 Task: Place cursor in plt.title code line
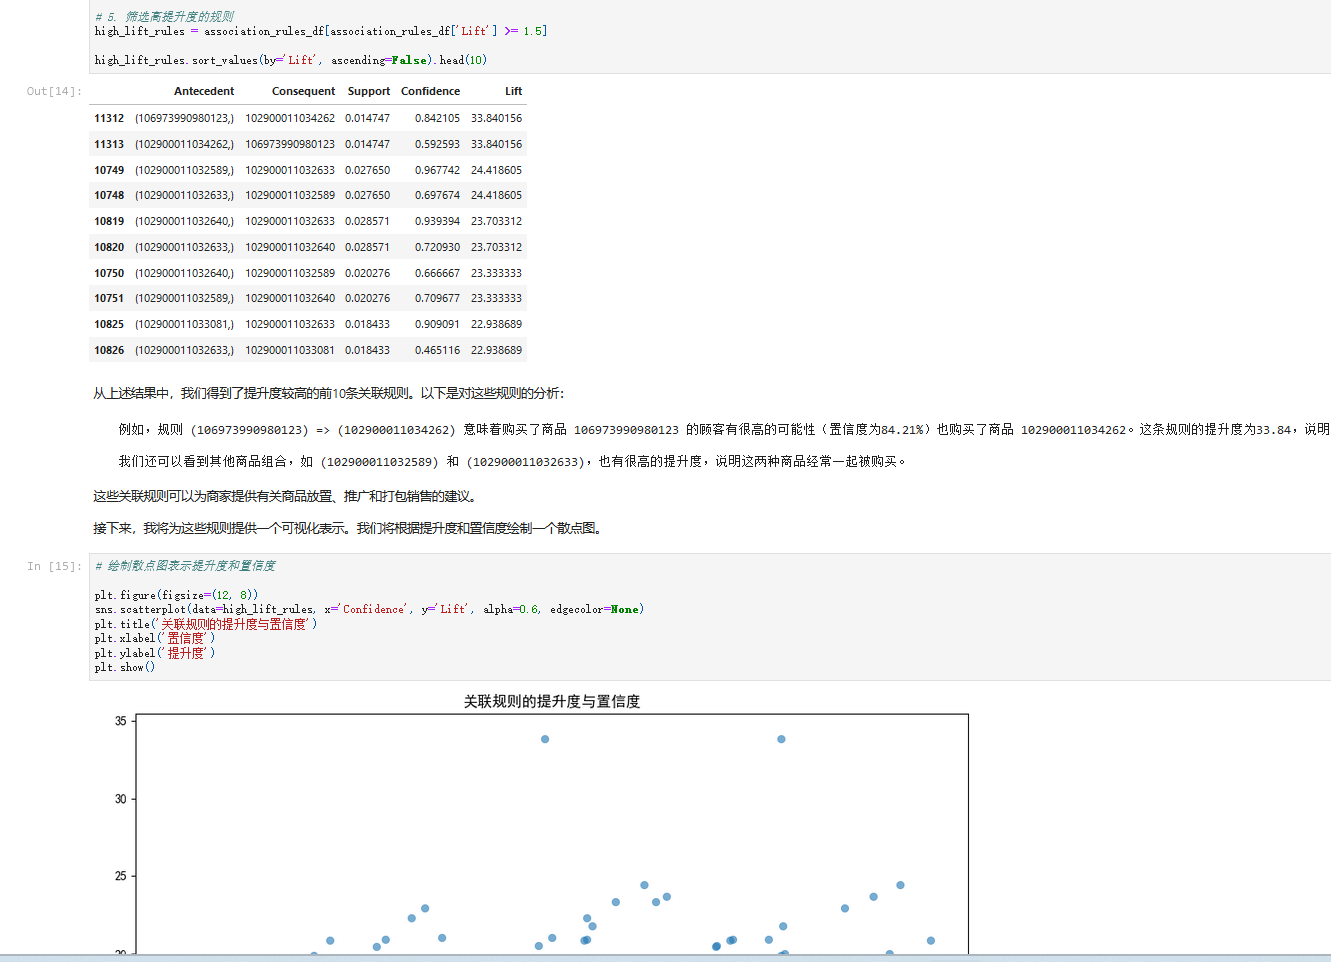206,624
